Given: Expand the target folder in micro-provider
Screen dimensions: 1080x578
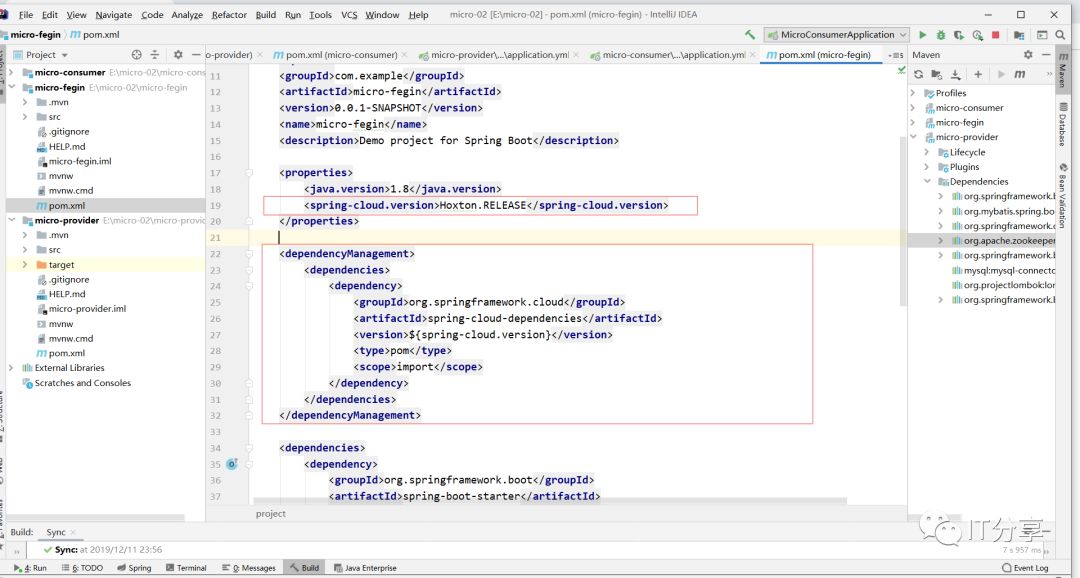Looking at the screenshot, I should coord(25,265).
